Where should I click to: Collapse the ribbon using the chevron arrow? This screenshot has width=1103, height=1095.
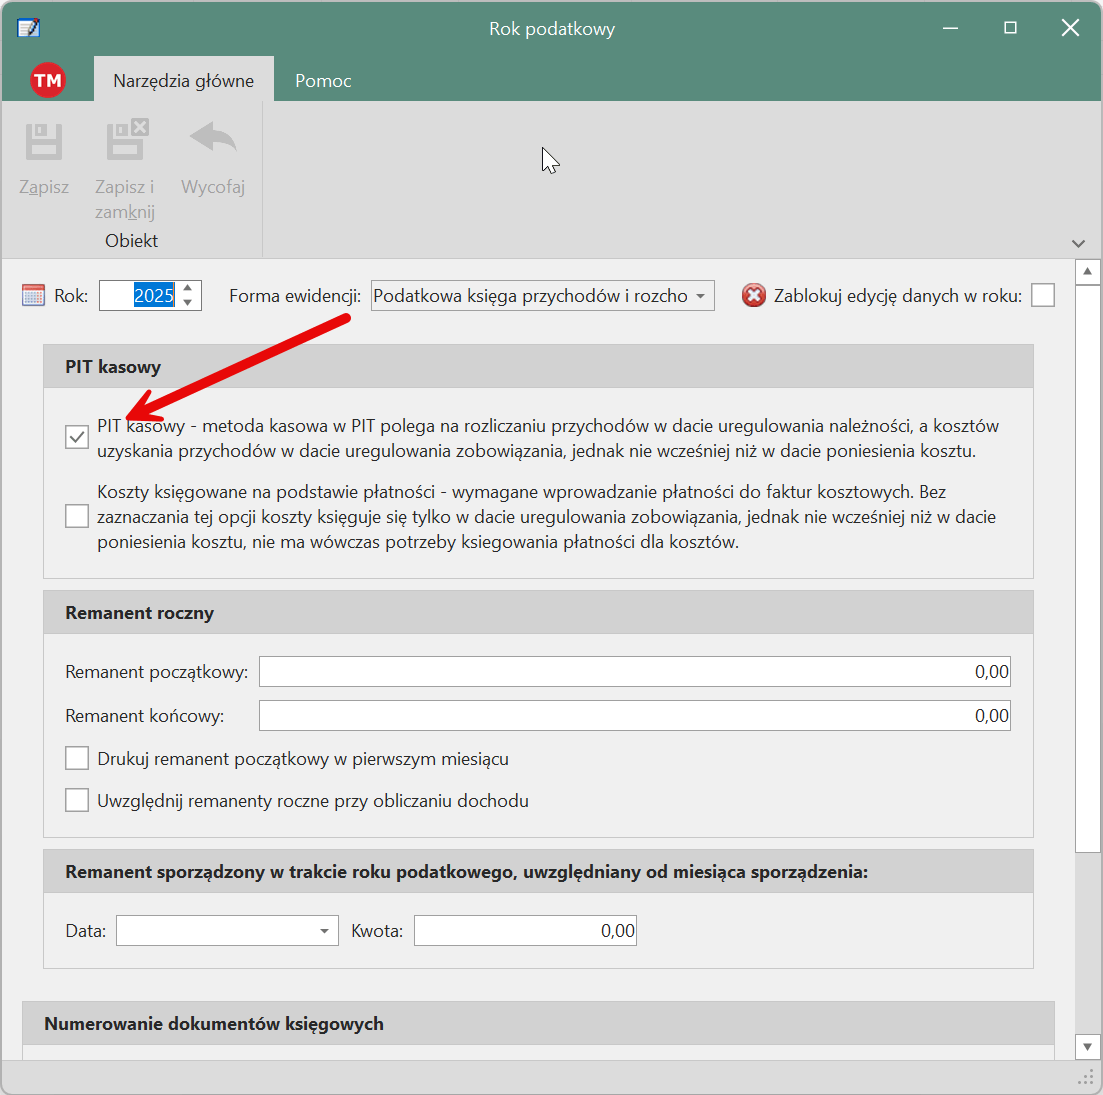tap(1078, 243)
